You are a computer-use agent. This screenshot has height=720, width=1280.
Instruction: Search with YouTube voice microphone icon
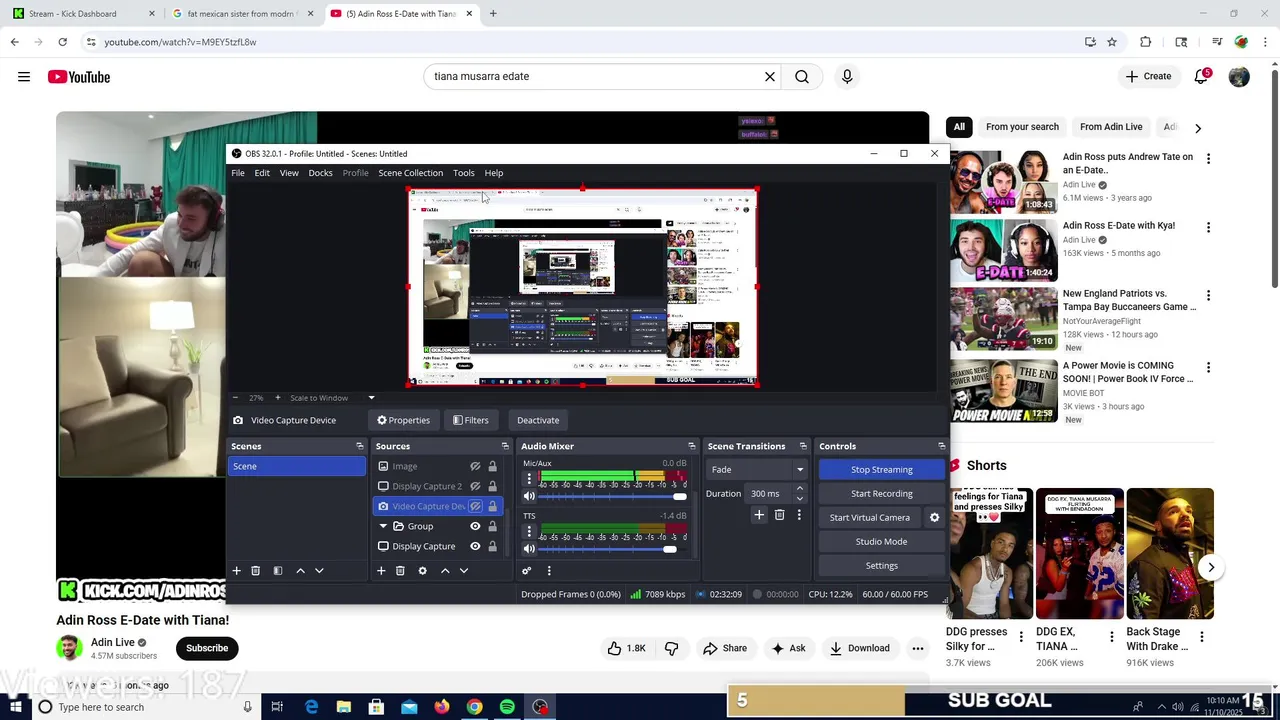(847, 77)
